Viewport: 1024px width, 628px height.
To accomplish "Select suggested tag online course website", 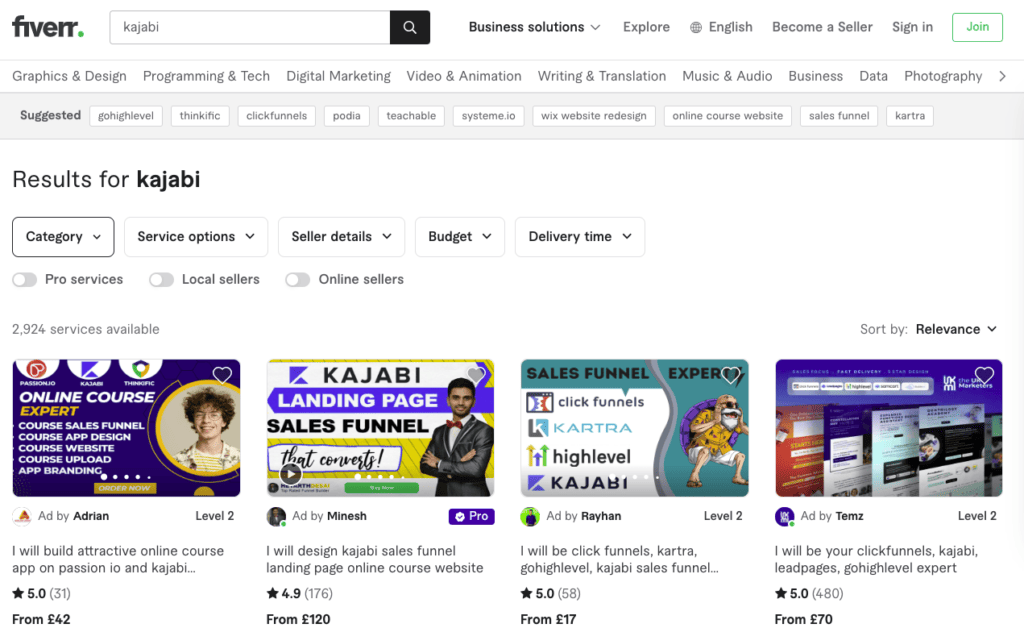I will [728, 116].
